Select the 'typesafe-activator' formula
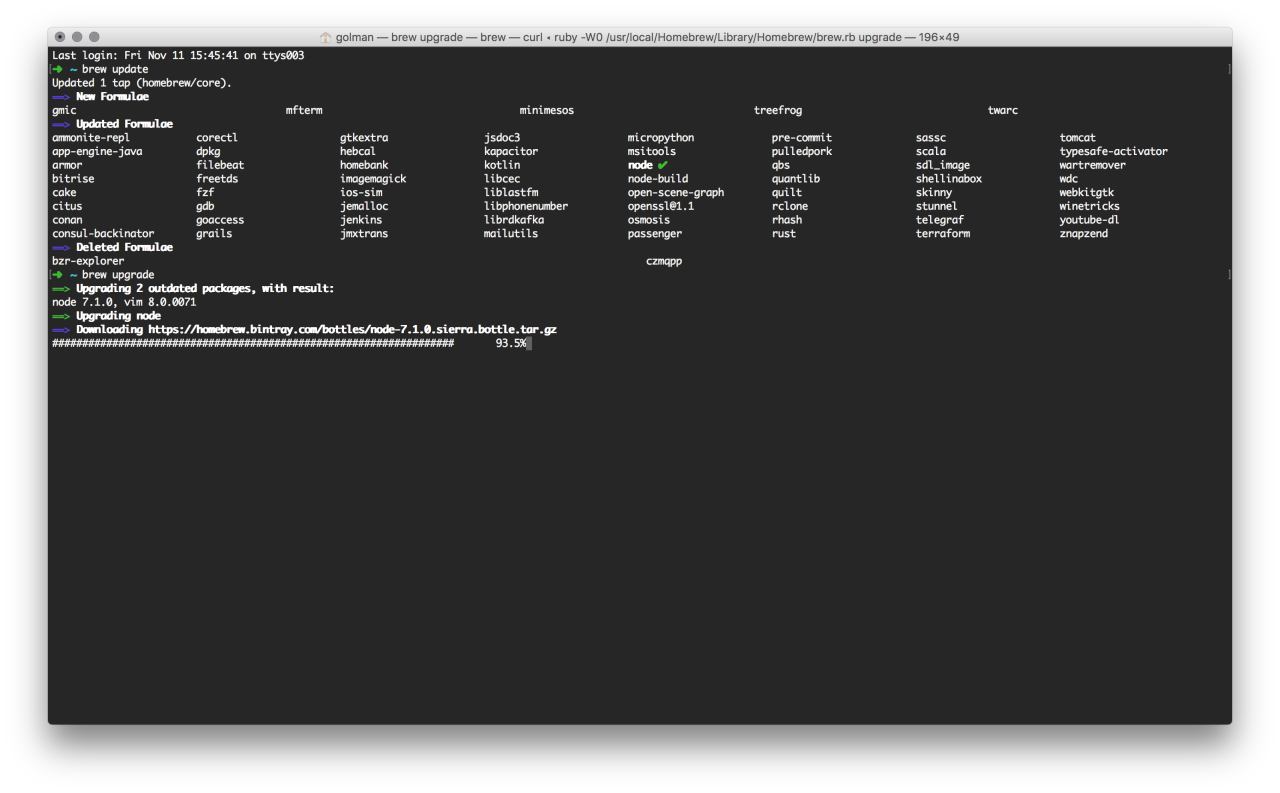 tap(1114, 152)
